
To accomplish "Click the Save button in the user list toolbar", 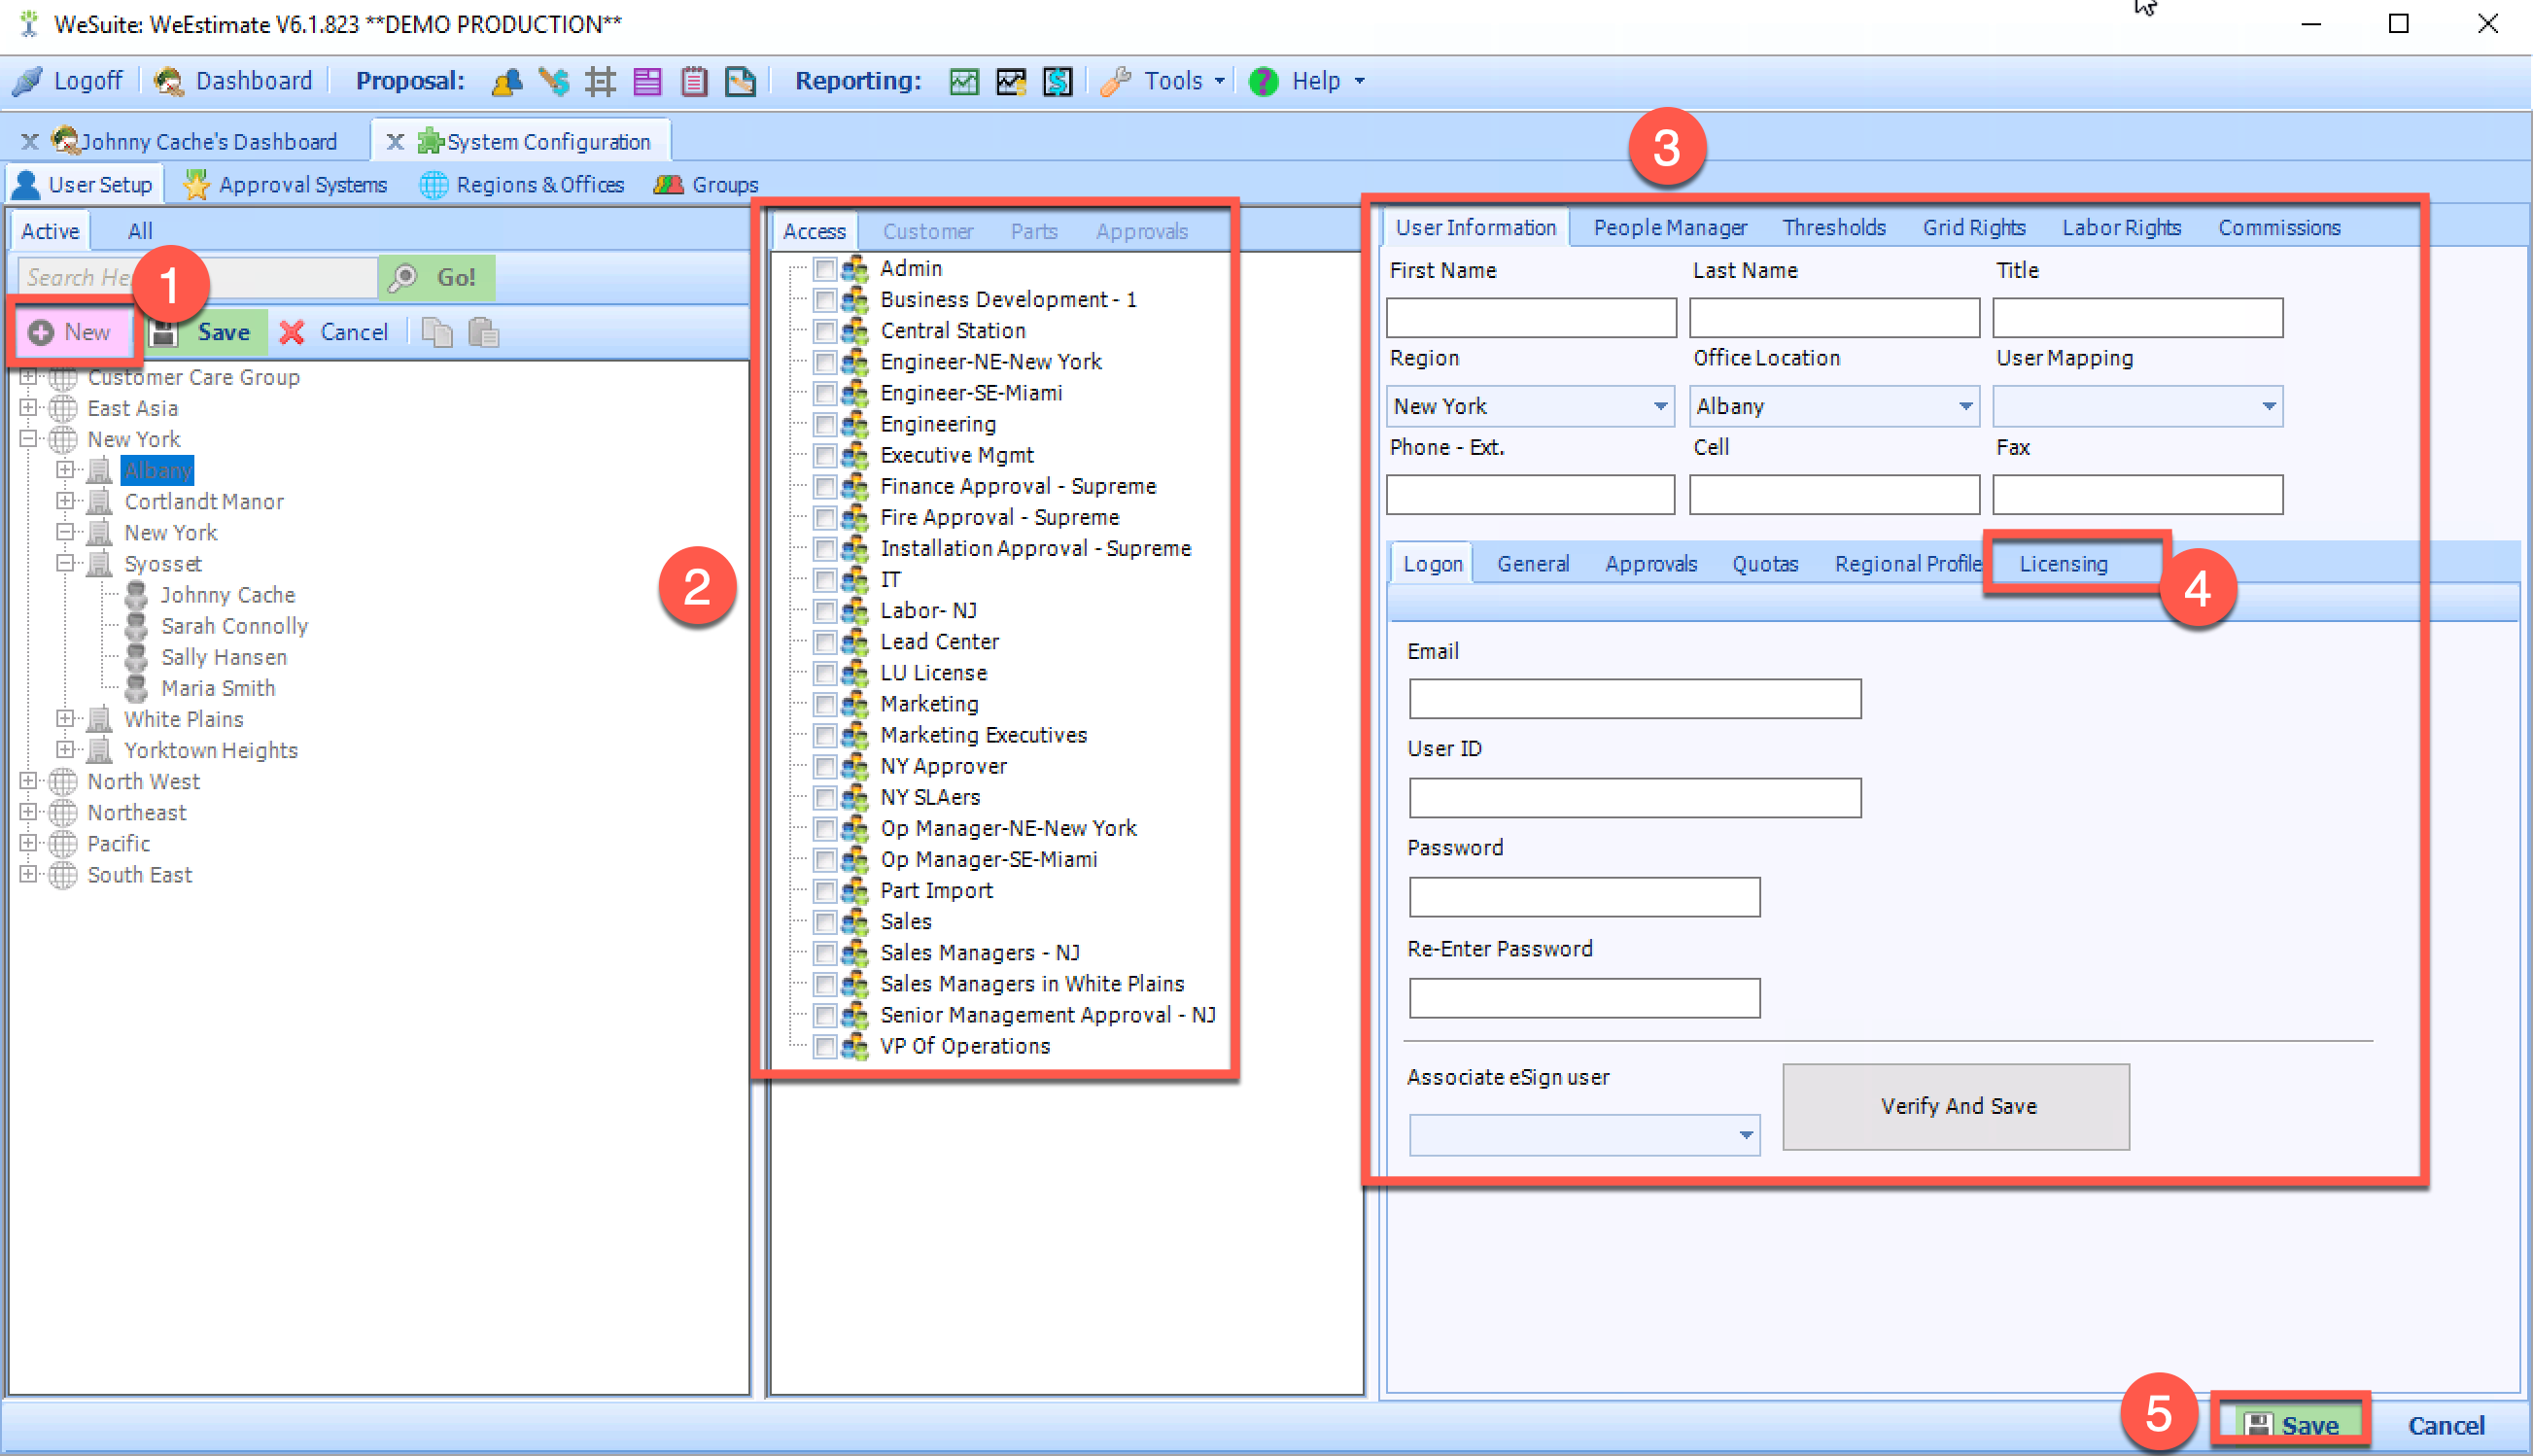I will pos(205,332).
